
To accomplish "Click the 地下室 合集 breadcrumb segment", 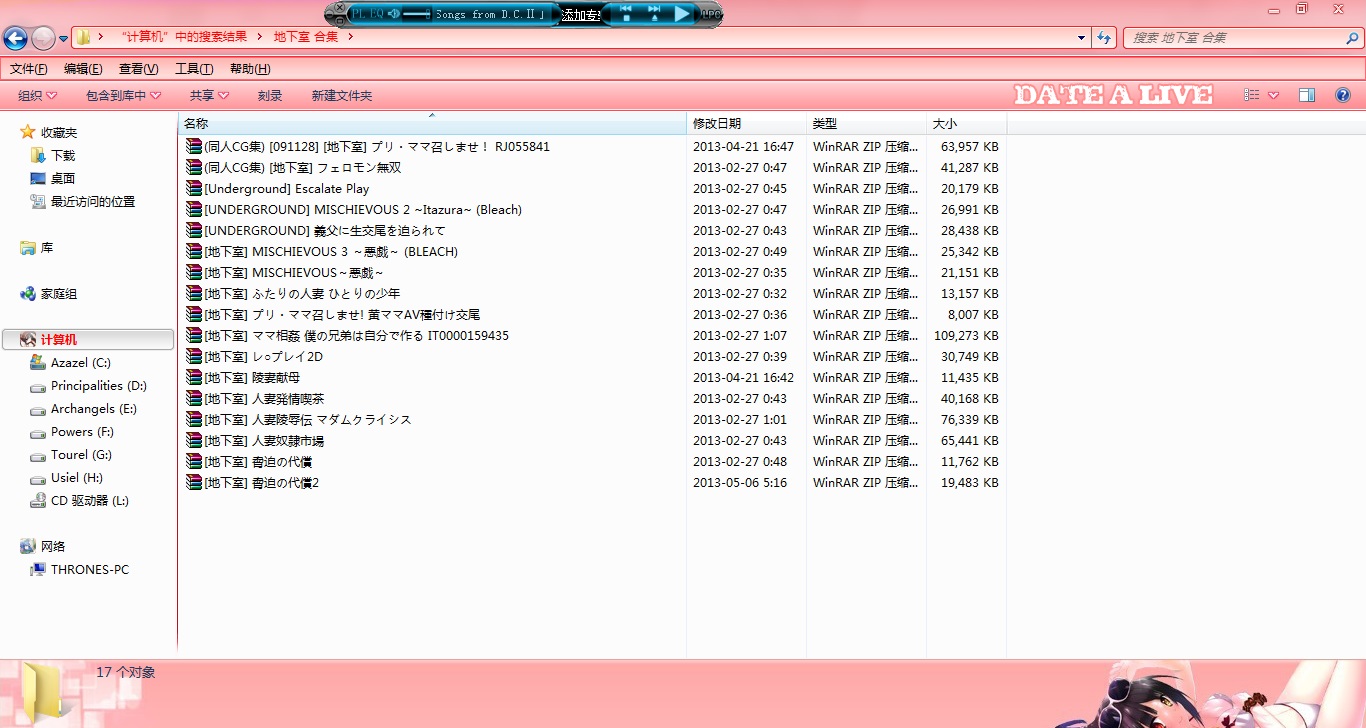I will coord(306,37).
